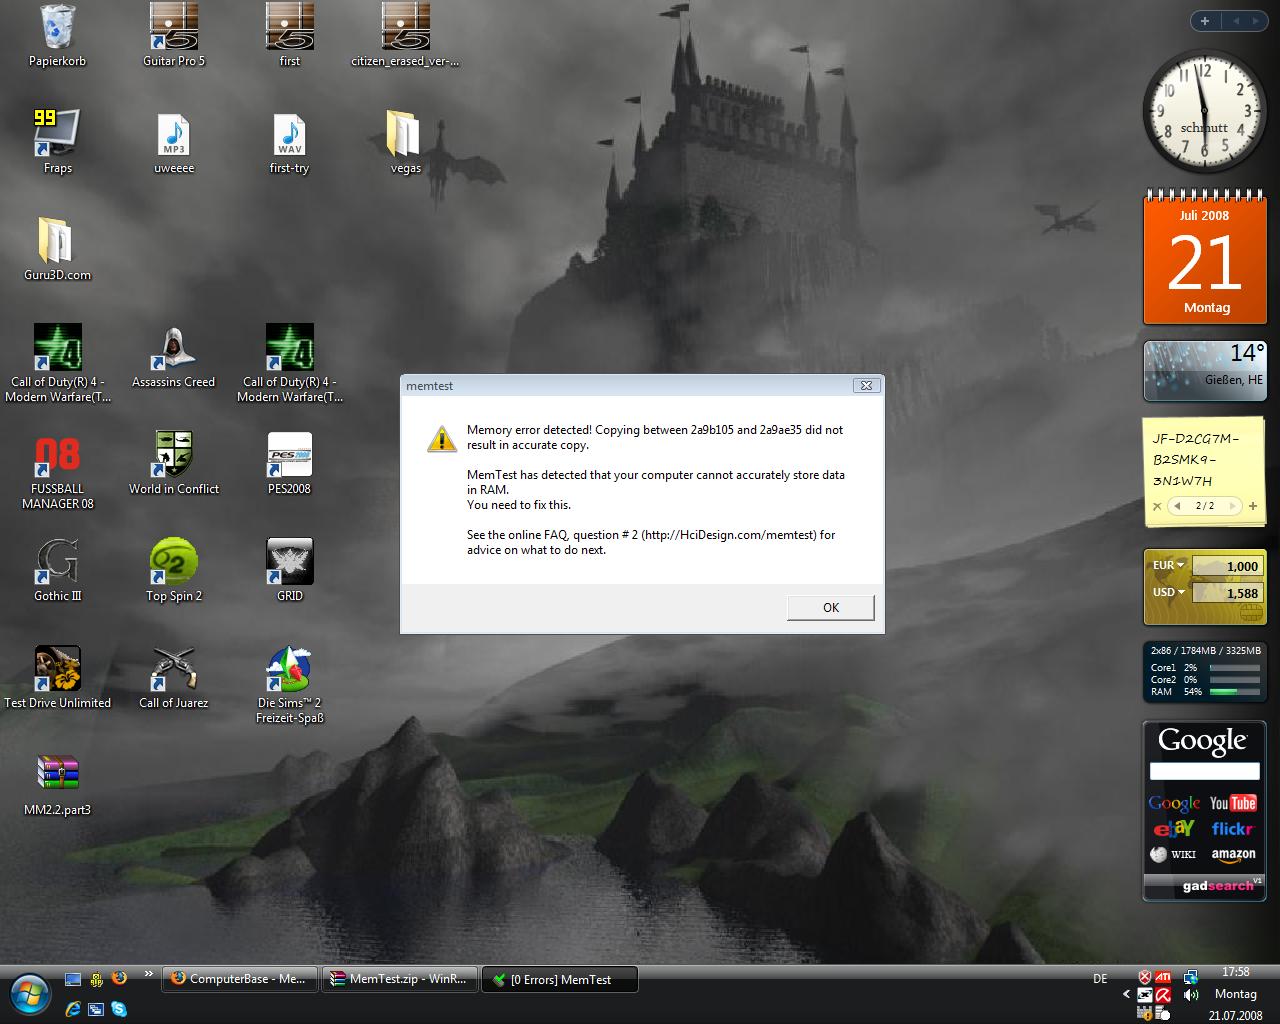The image size is (1280, 1024).
Task: Select the Guru3D.com folder icon
Action: 57,249
